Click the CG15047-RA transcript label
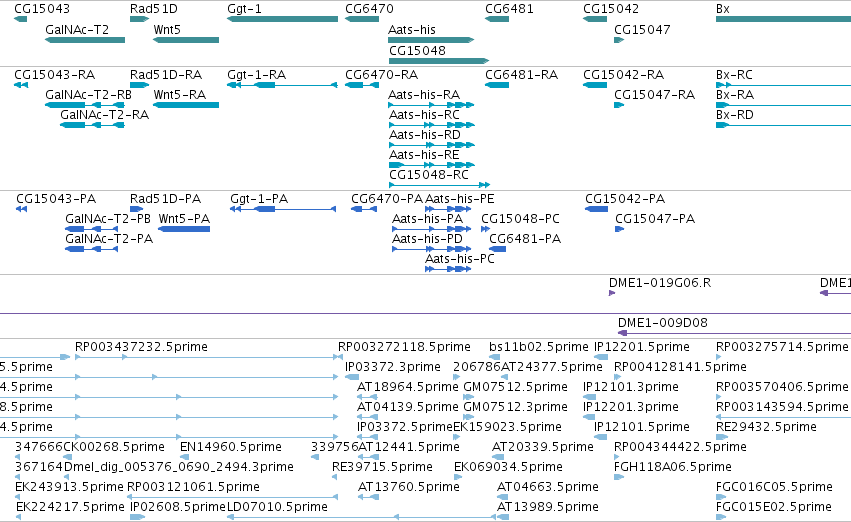Viewport: 851px width, 522px height. [x=655, y=94]
